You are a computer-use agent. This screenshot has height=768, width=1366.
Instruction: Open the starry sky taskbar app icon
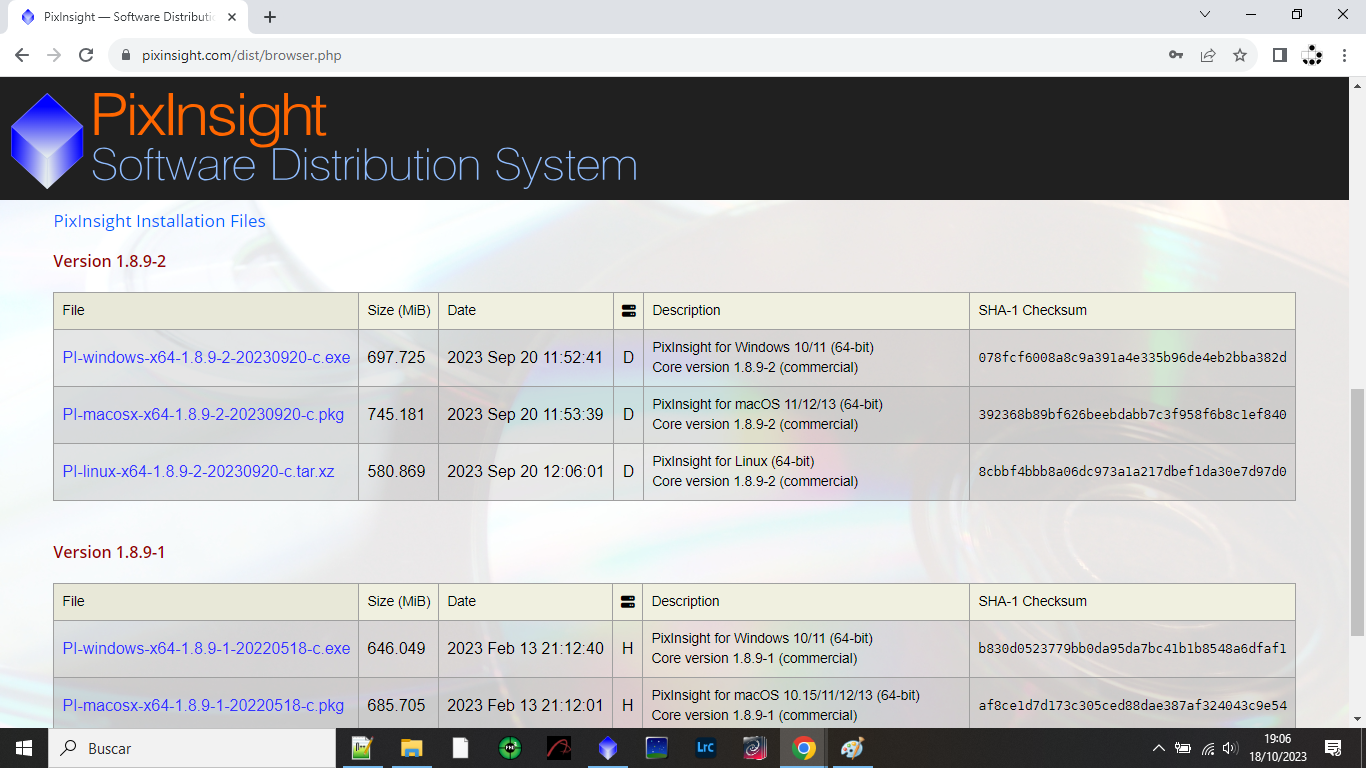[x=657, y=748]
